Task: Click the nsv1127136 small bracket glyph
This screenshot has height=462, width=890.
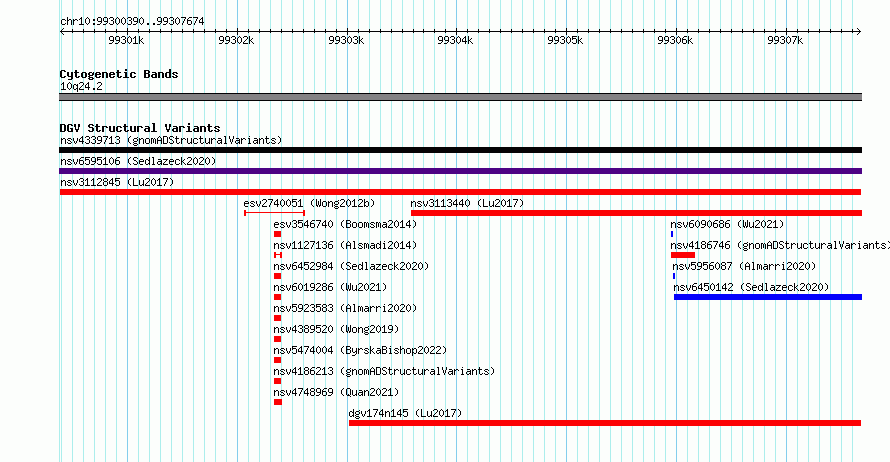Action: point(278,255)
